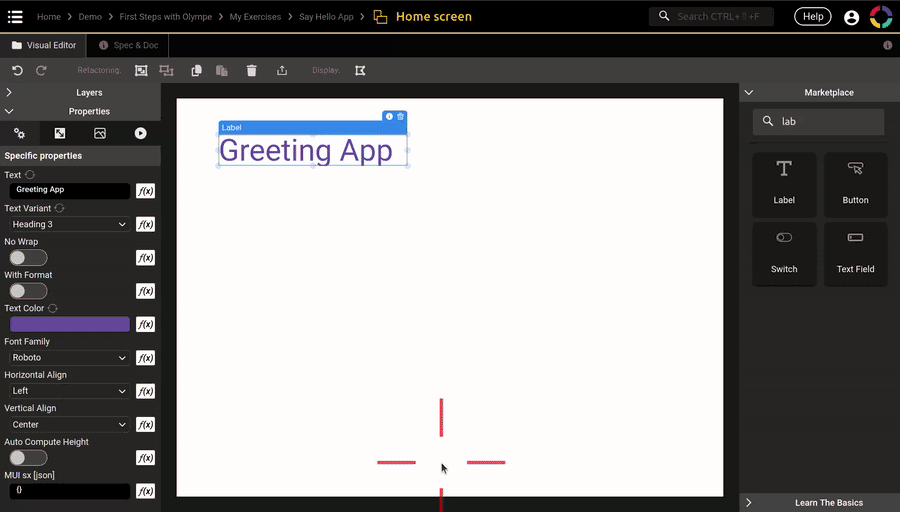The height and width of the screenshot is (512, 900).
Task: Click the f(x) button beside Text field
Action: click(x=145, y=190)
